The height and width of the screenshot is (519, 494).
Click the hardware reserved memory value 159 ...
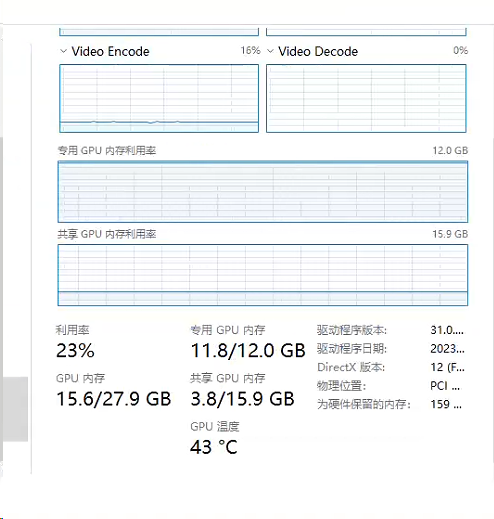click(446, 405)
